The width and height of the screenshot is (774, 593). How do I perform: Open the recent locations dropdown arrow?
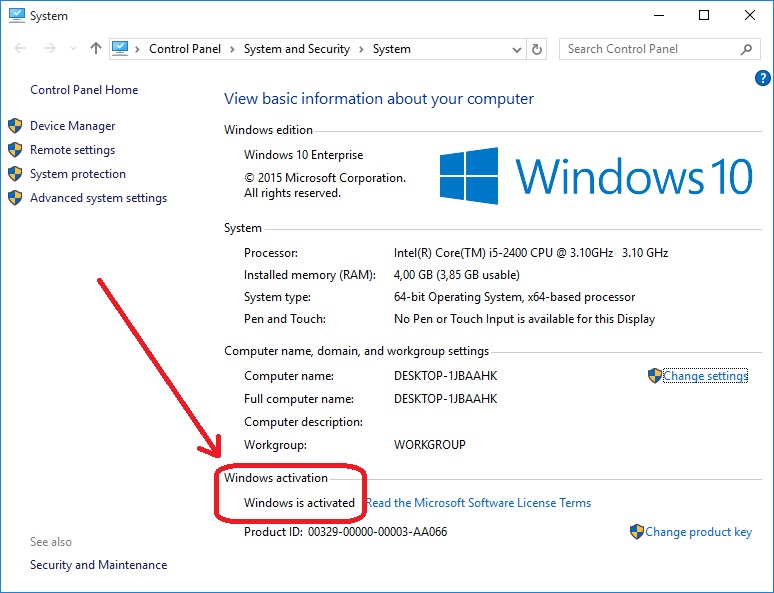pyautogui.click(x=74, y=48)
